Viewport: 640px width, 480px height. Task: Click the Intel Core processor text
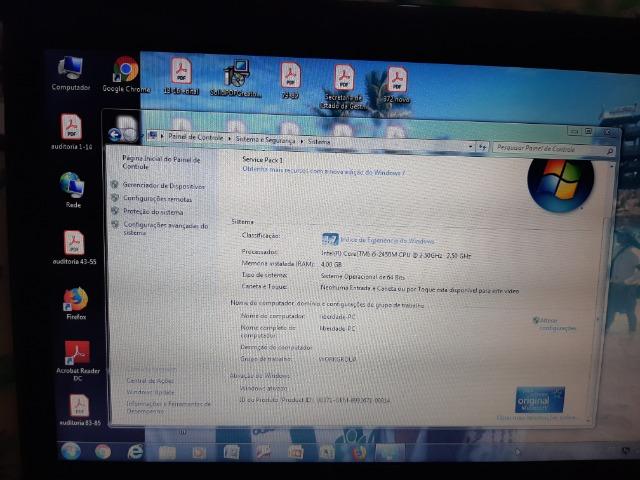point(396,255)
